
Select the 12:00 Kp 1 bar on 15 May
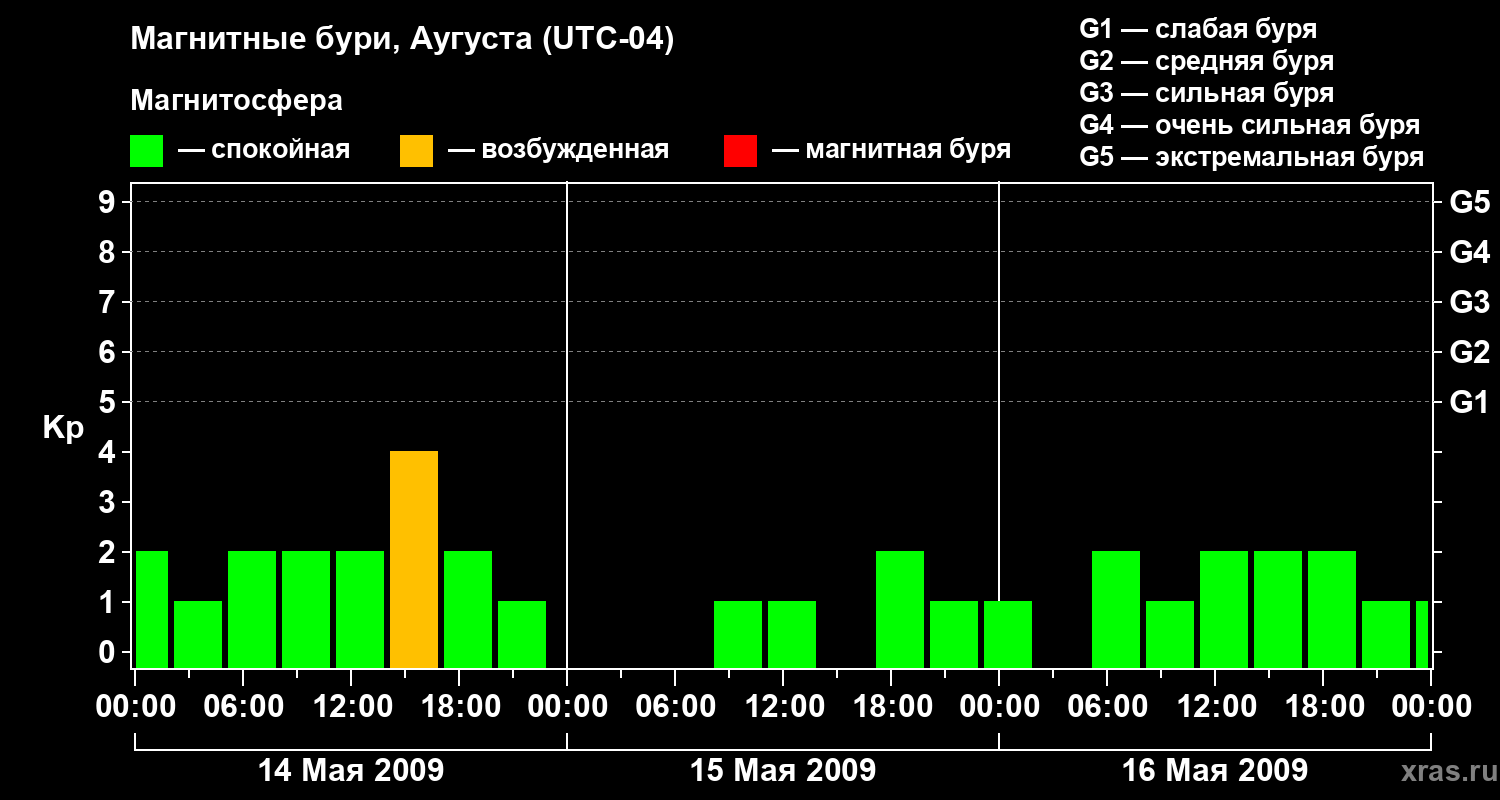point(792,634)
